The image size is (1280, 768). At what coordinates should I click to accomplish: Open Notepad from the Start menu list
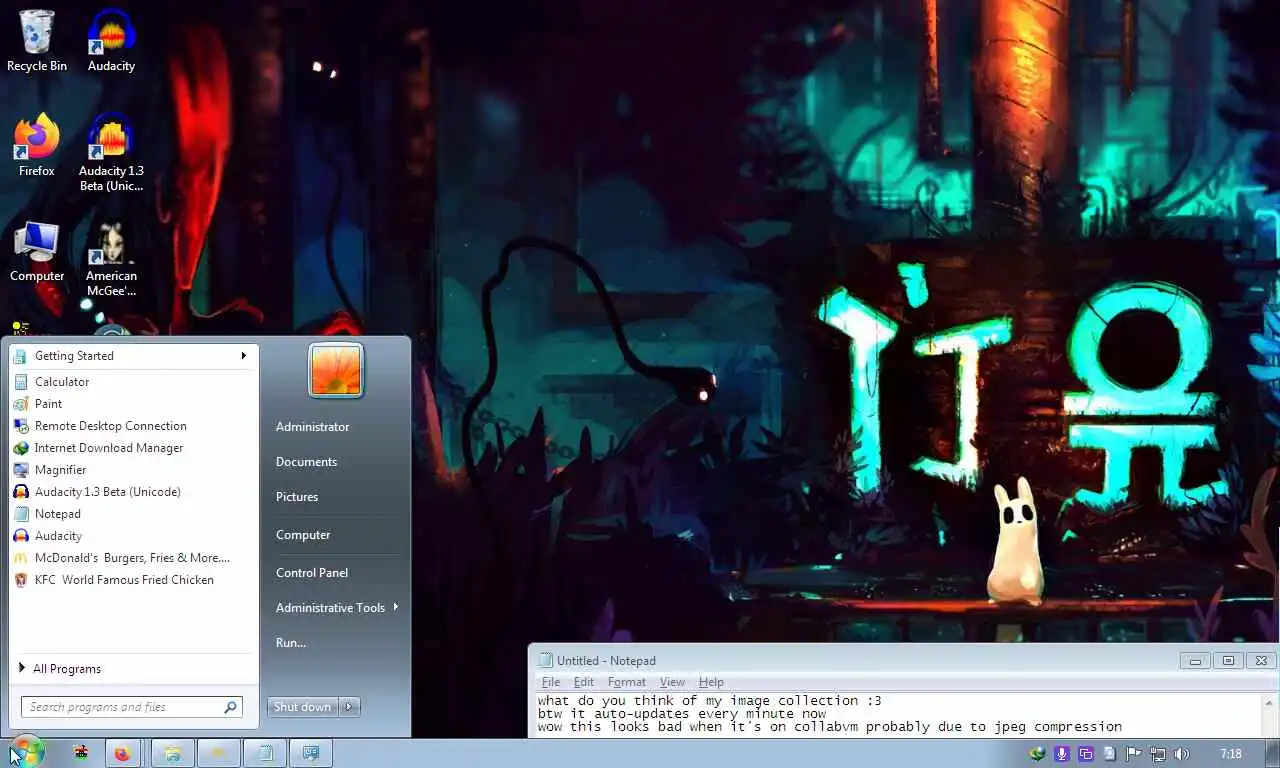[134, 514]
